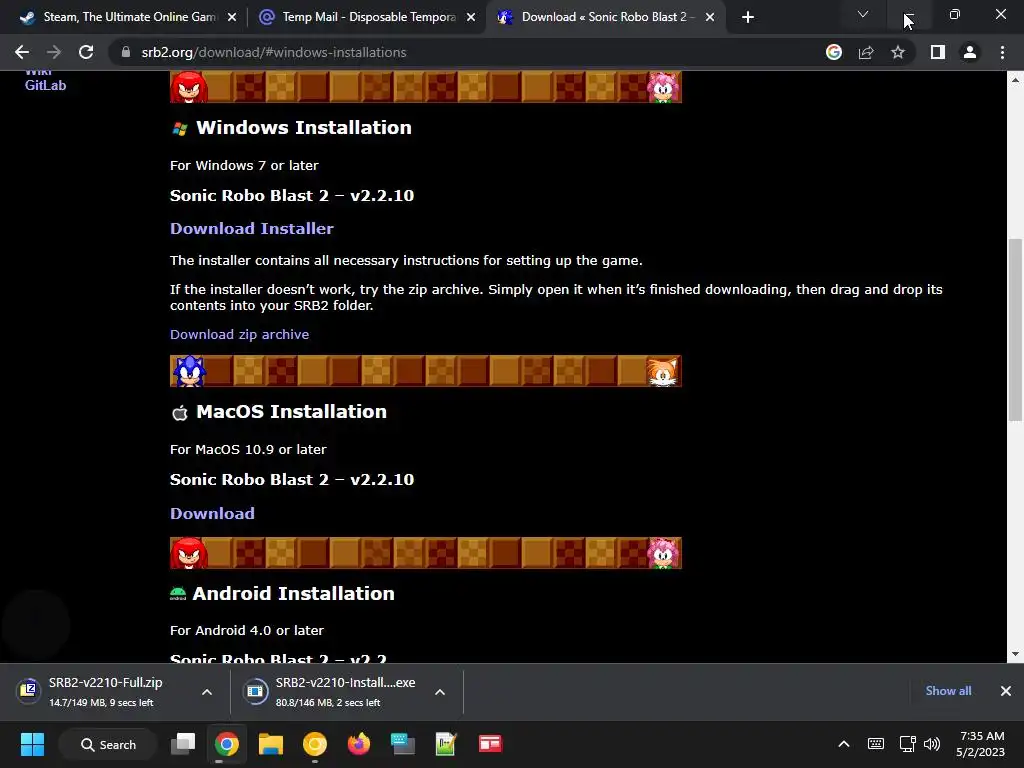Close the Sonic Robo Blast 2 tab

tap(710, 17)
